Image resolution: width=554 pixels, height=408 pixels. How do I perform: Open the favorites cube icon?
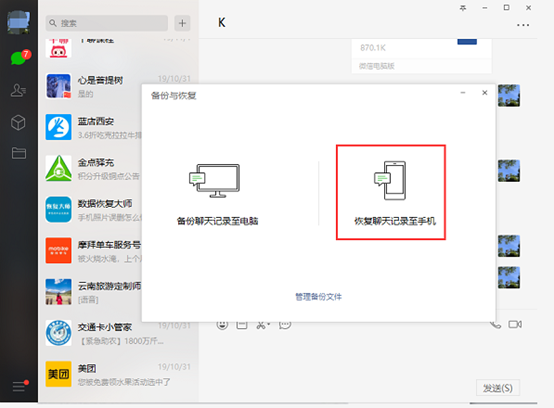tap(18, 123)
